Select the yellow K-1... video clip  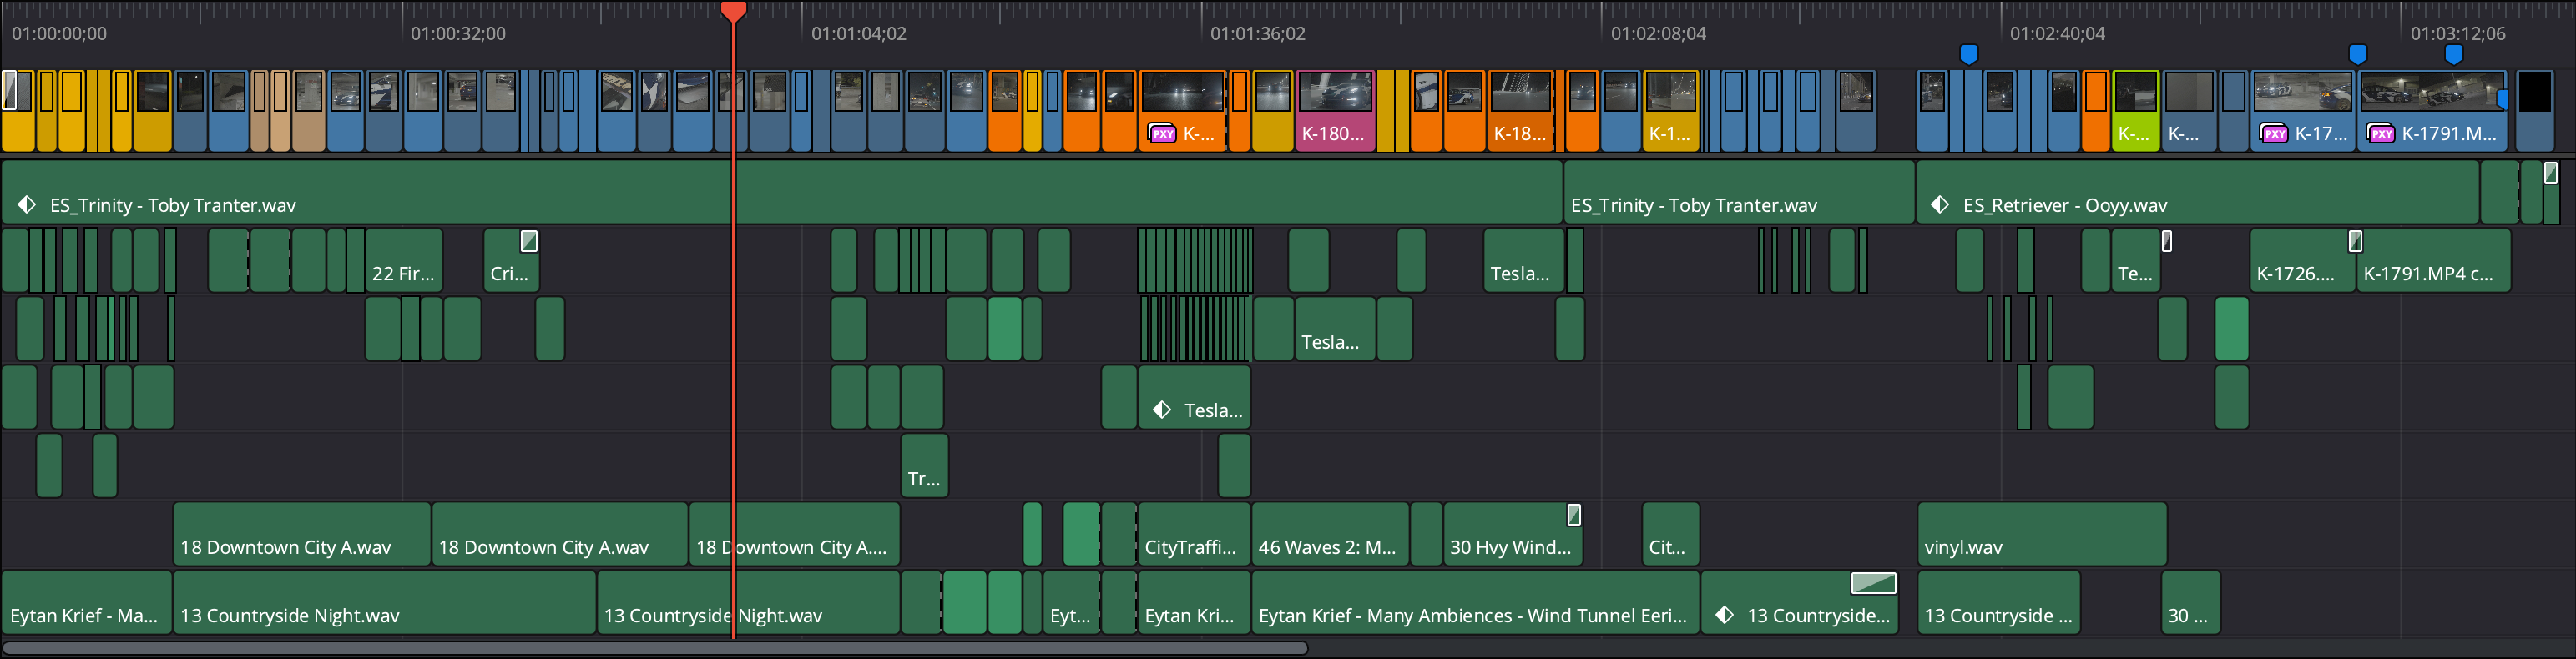tap(1670, 111)
